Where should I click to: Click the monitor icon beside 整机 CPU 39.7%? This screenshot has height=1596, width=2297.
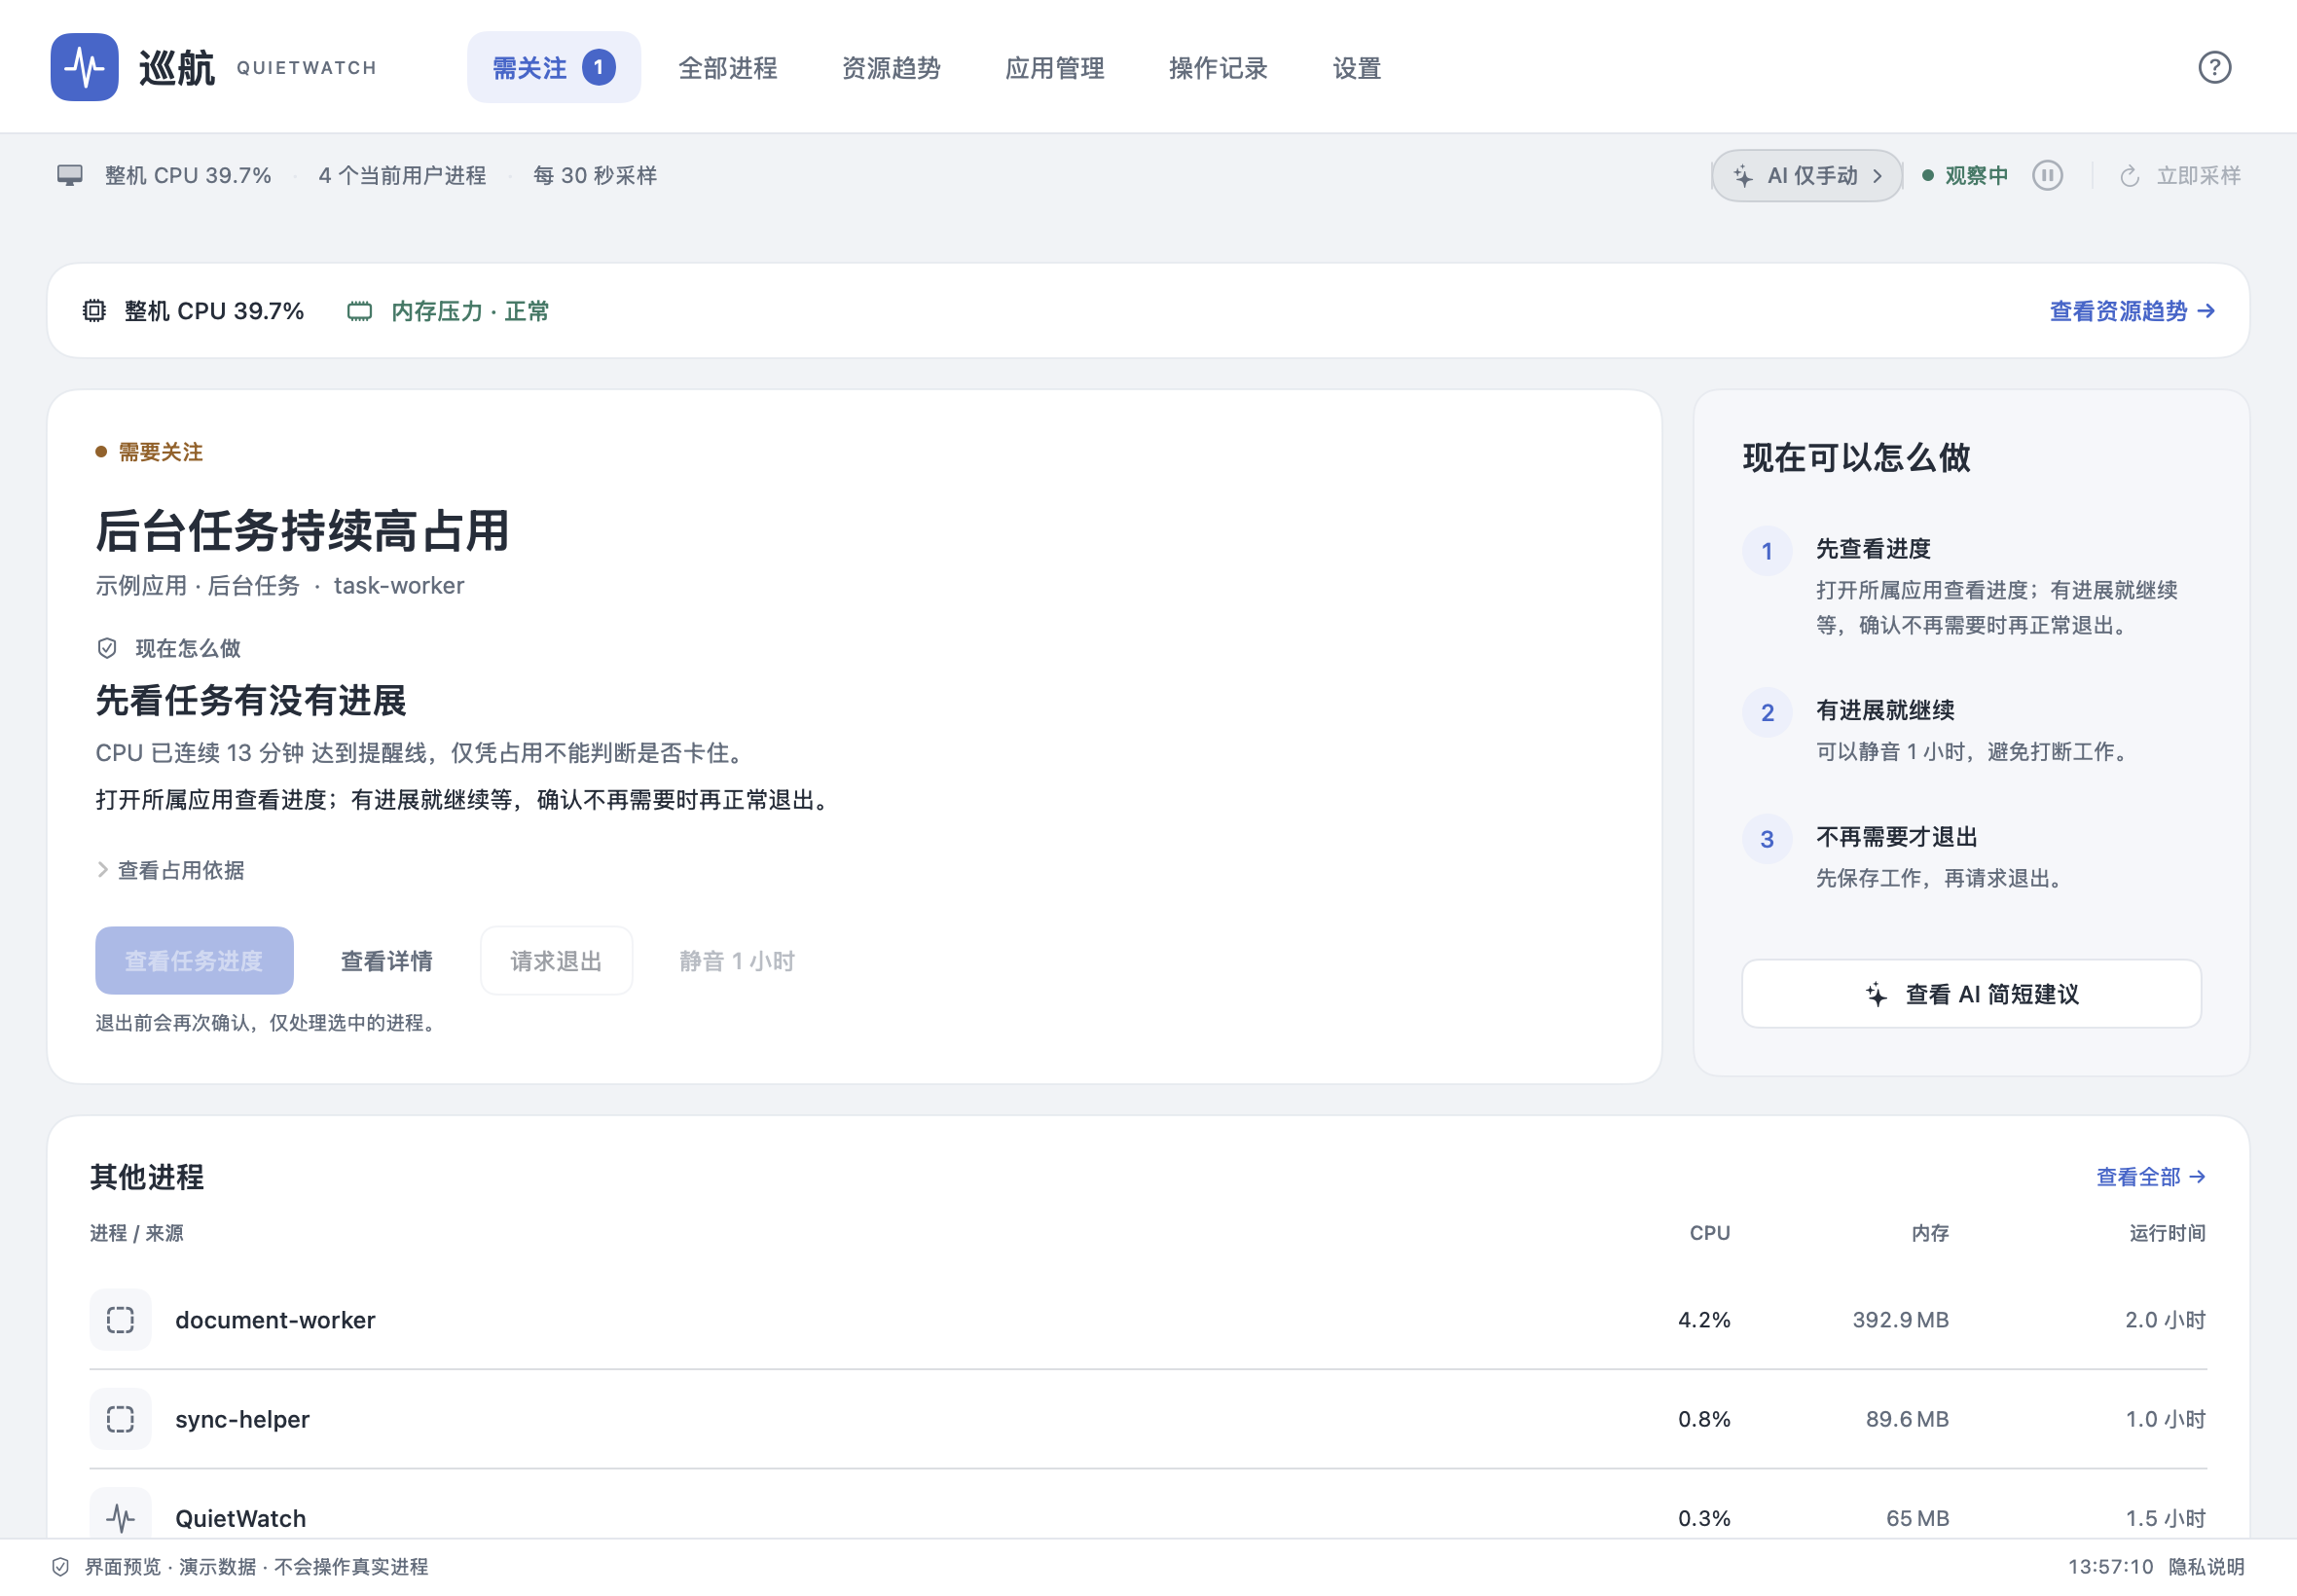click(70, 176)
